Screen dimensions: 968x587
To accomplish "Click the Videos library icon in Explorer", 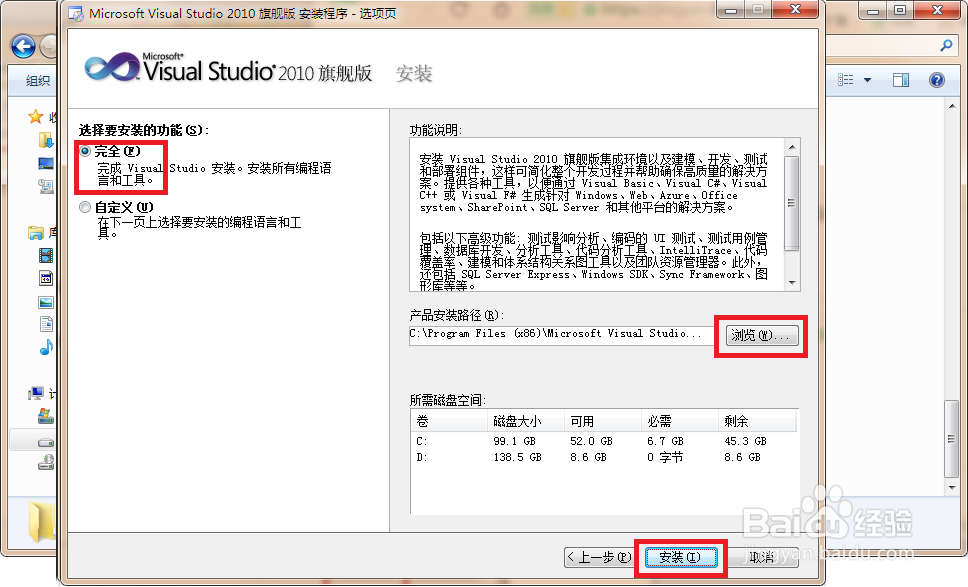I will [x=46, y=255].
